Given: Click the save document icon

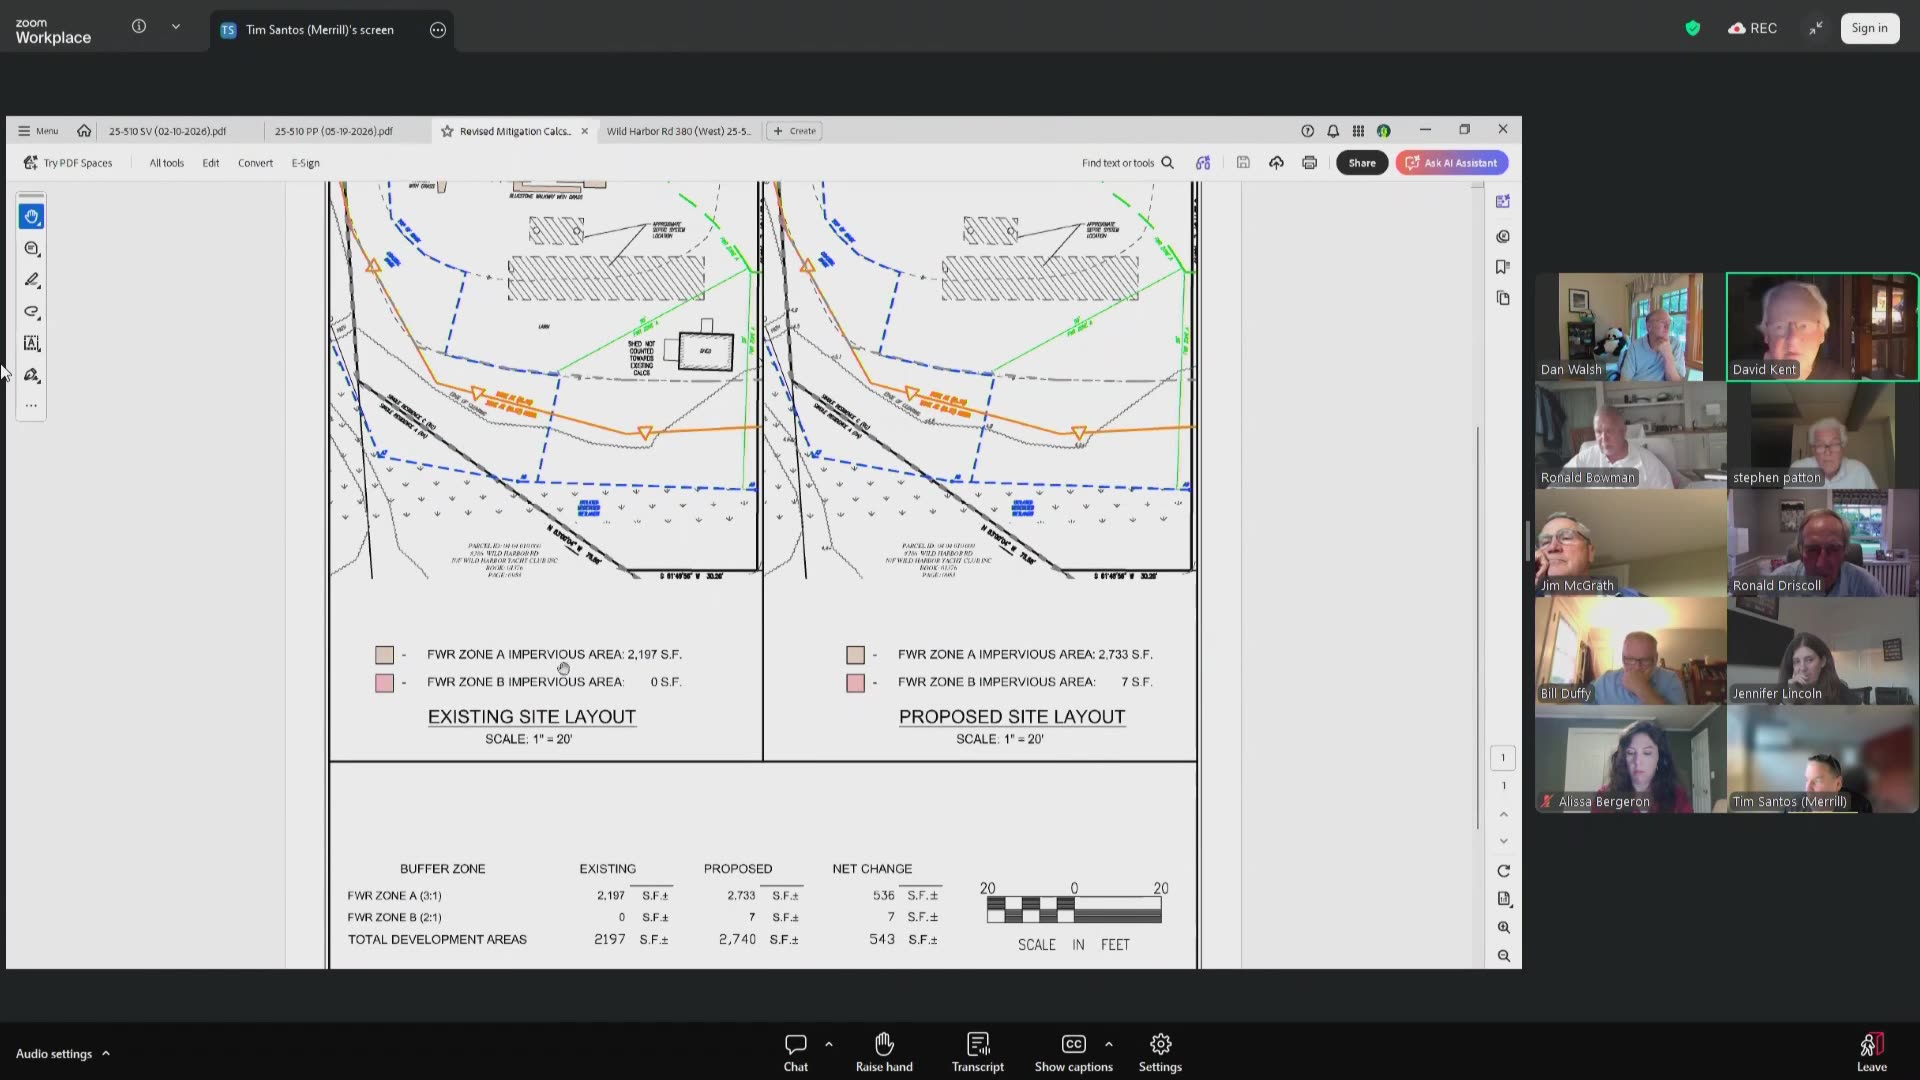Looking at the screenshot, I should coord(1243,163).
